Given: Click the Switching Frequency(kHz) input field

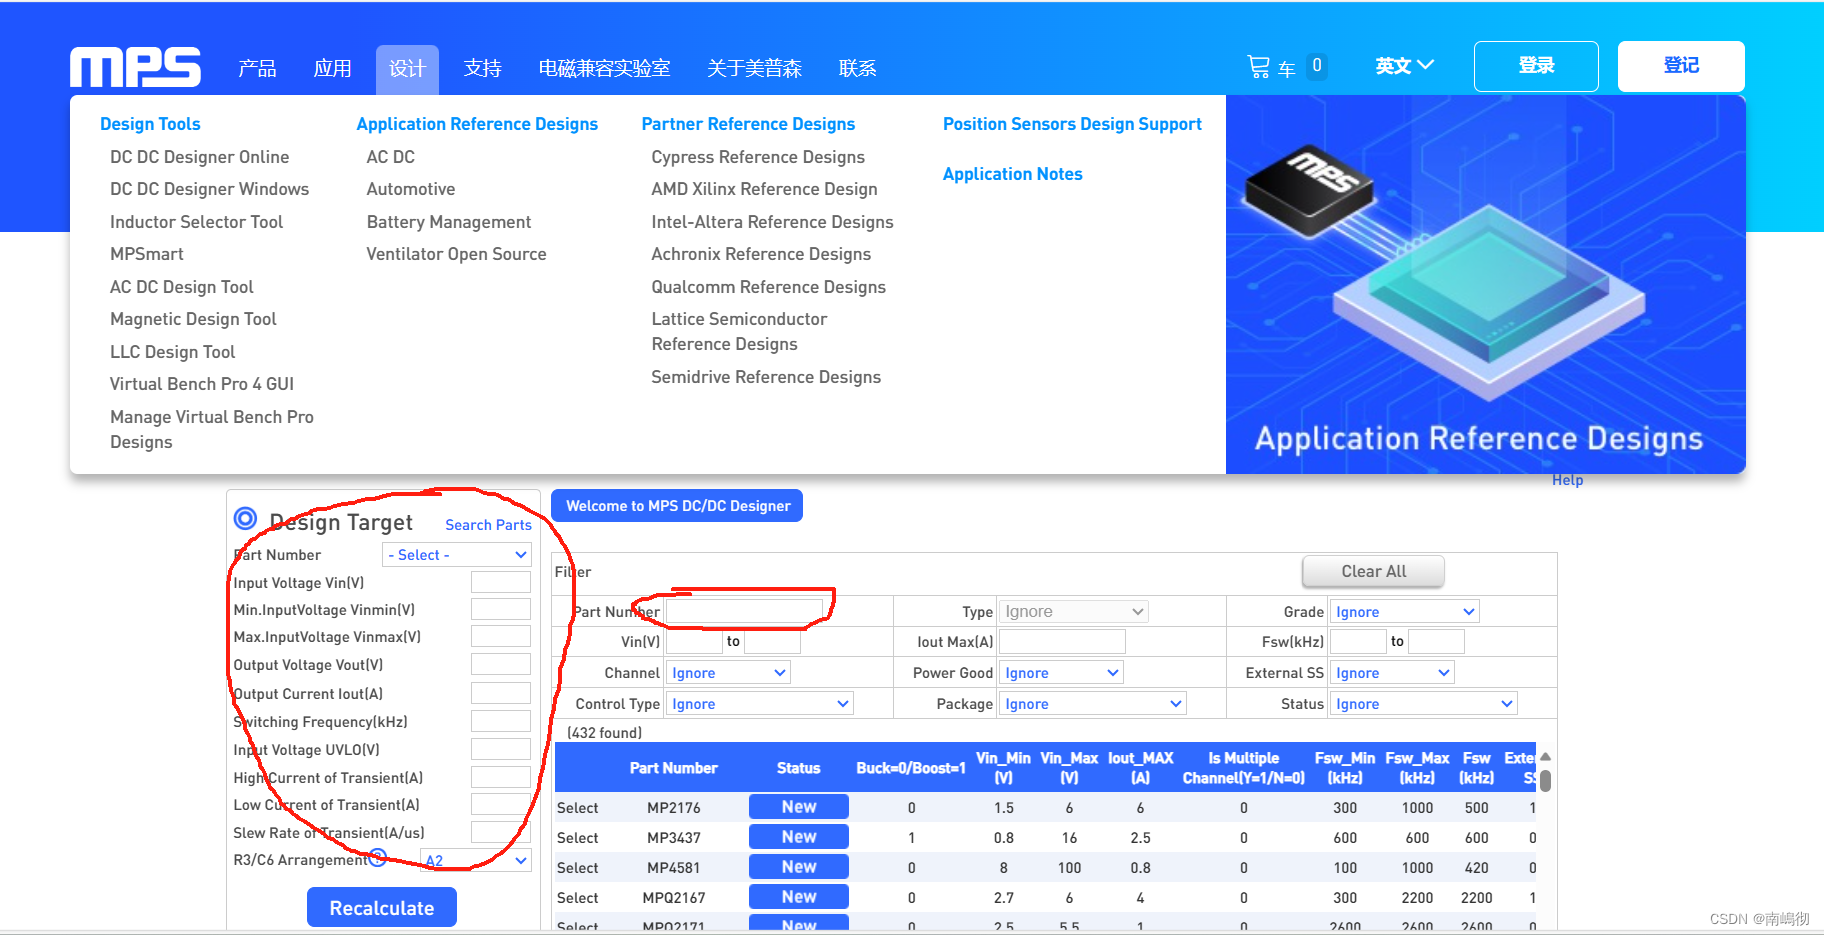Looking at the screenshot, I should [501, 721].
